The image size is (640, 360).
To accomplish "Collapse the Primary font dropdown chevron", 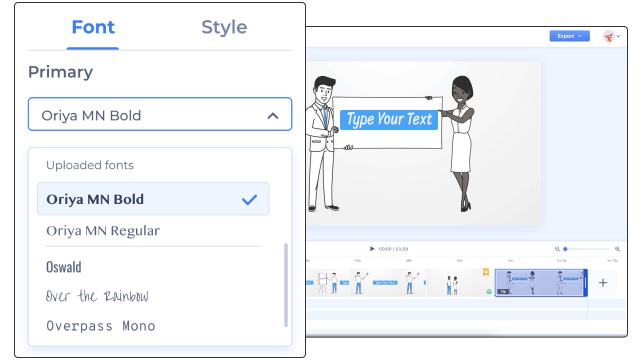I will [x=273, y=116].
